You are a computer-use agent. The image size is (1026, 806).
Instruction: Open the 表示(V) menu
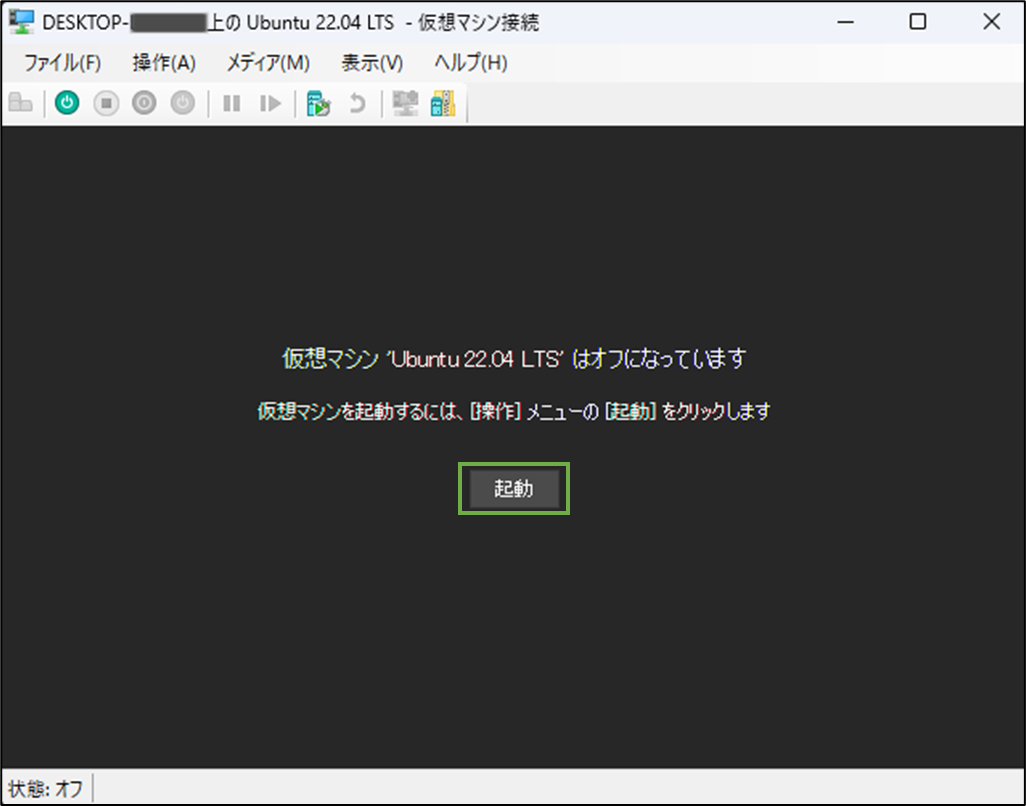(370, 62)
